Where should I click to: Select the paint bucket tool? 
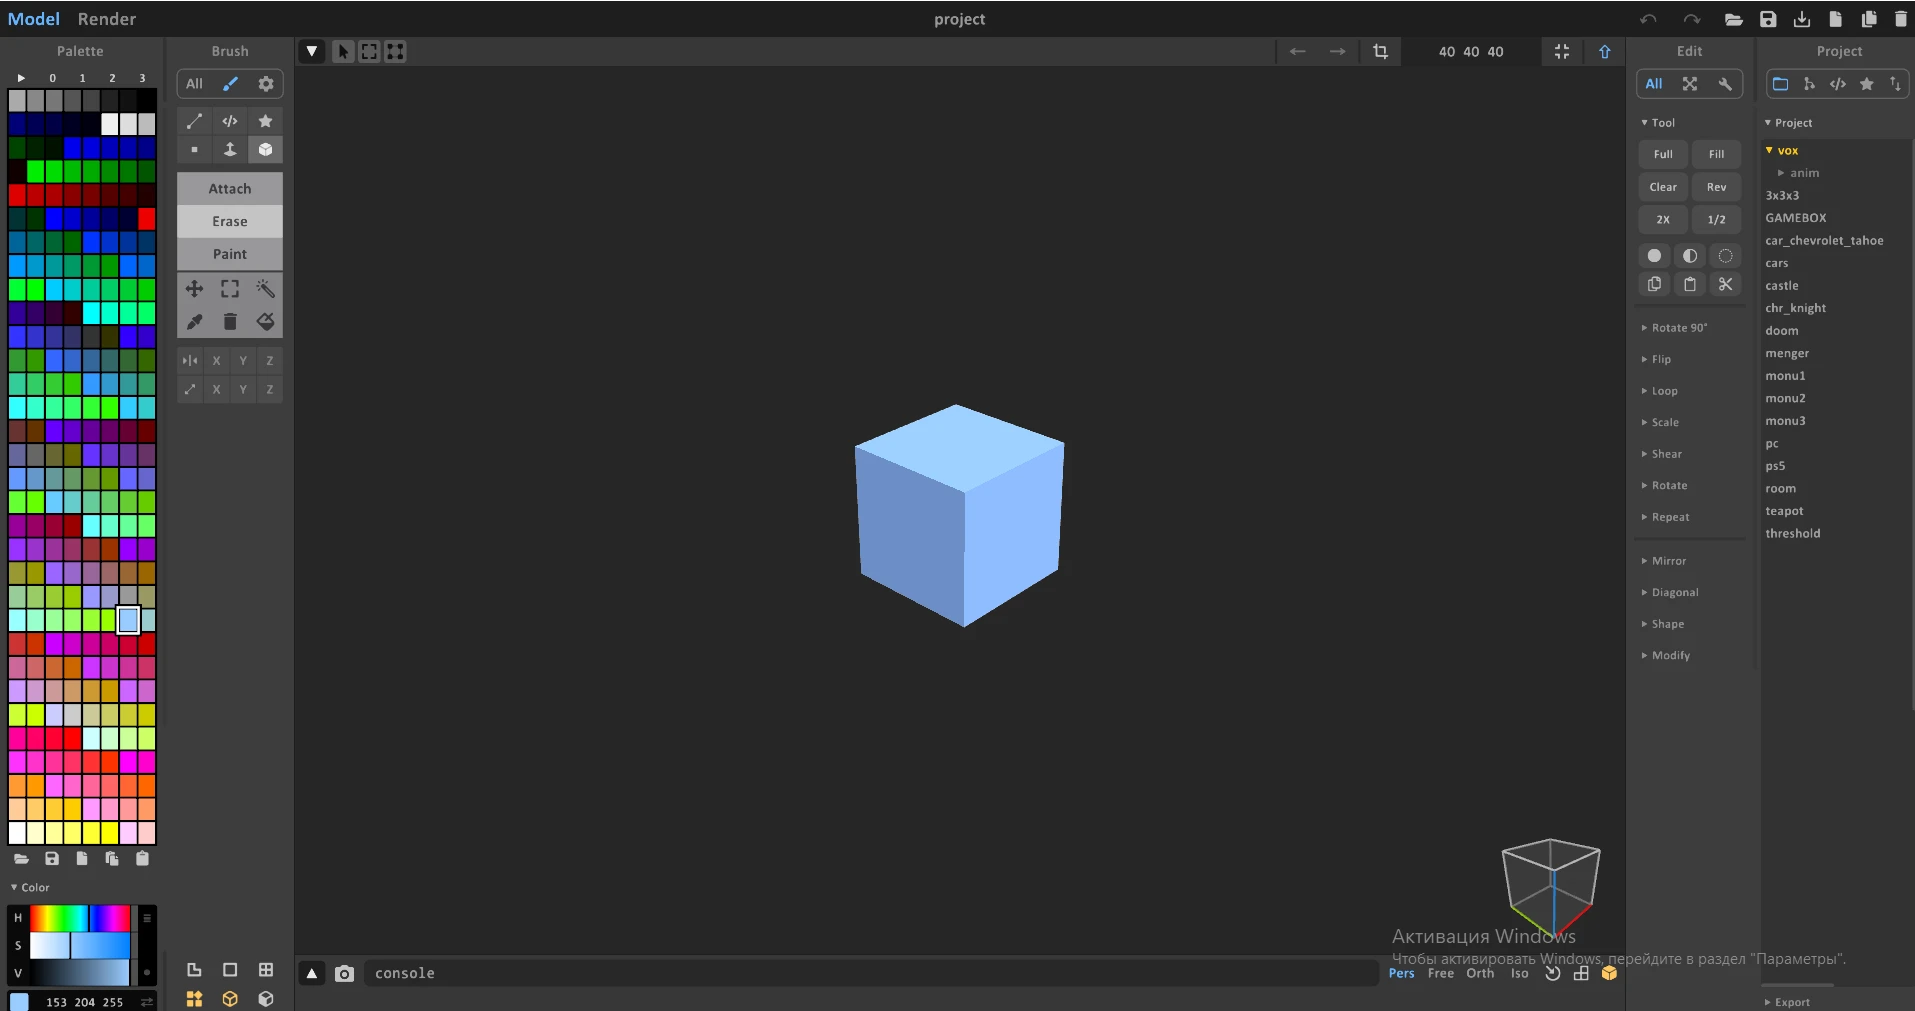(x=265, y=321)
